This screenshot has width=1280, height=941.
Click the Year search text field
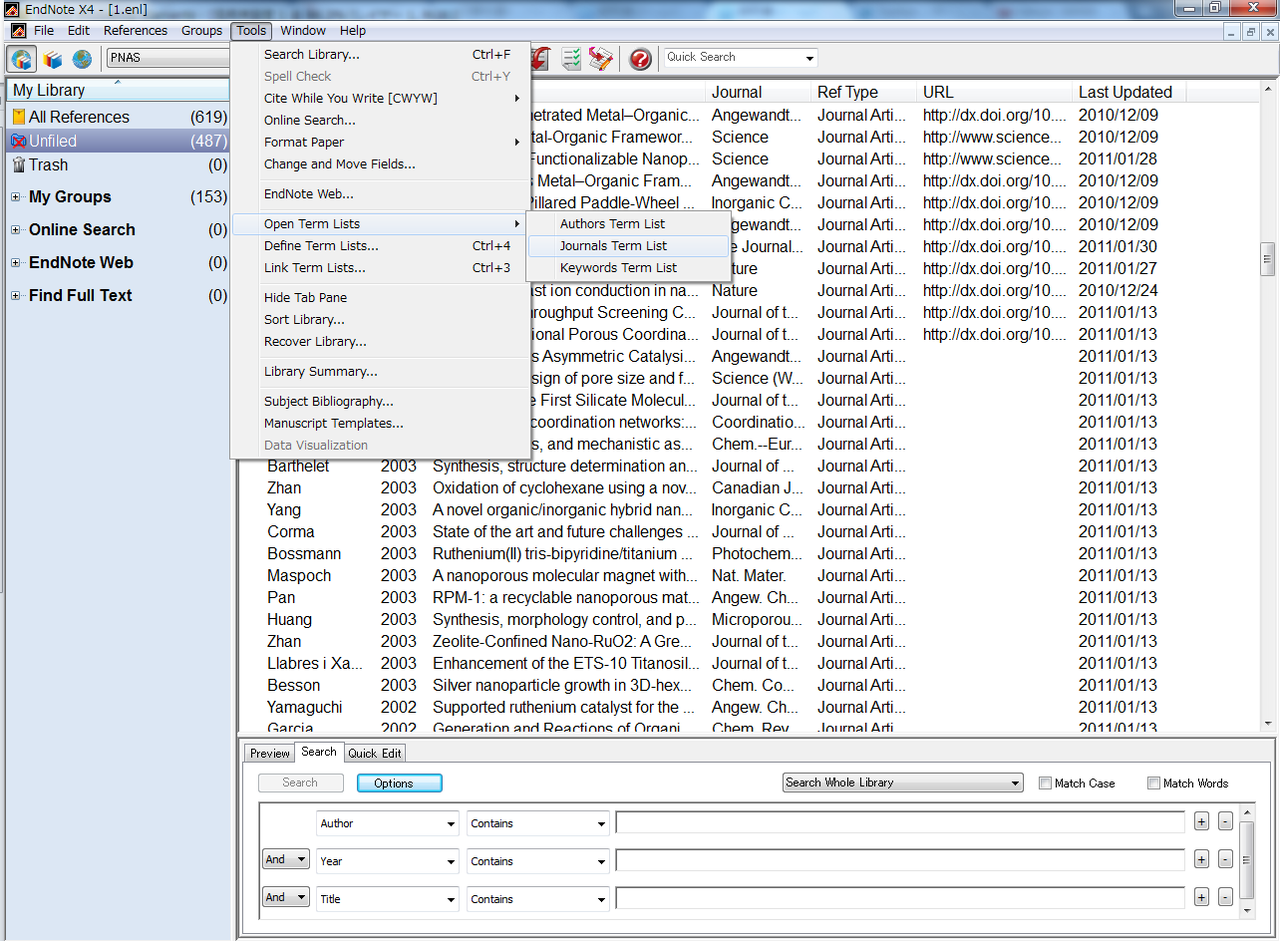pyautogui.click(x=900, y=860)
